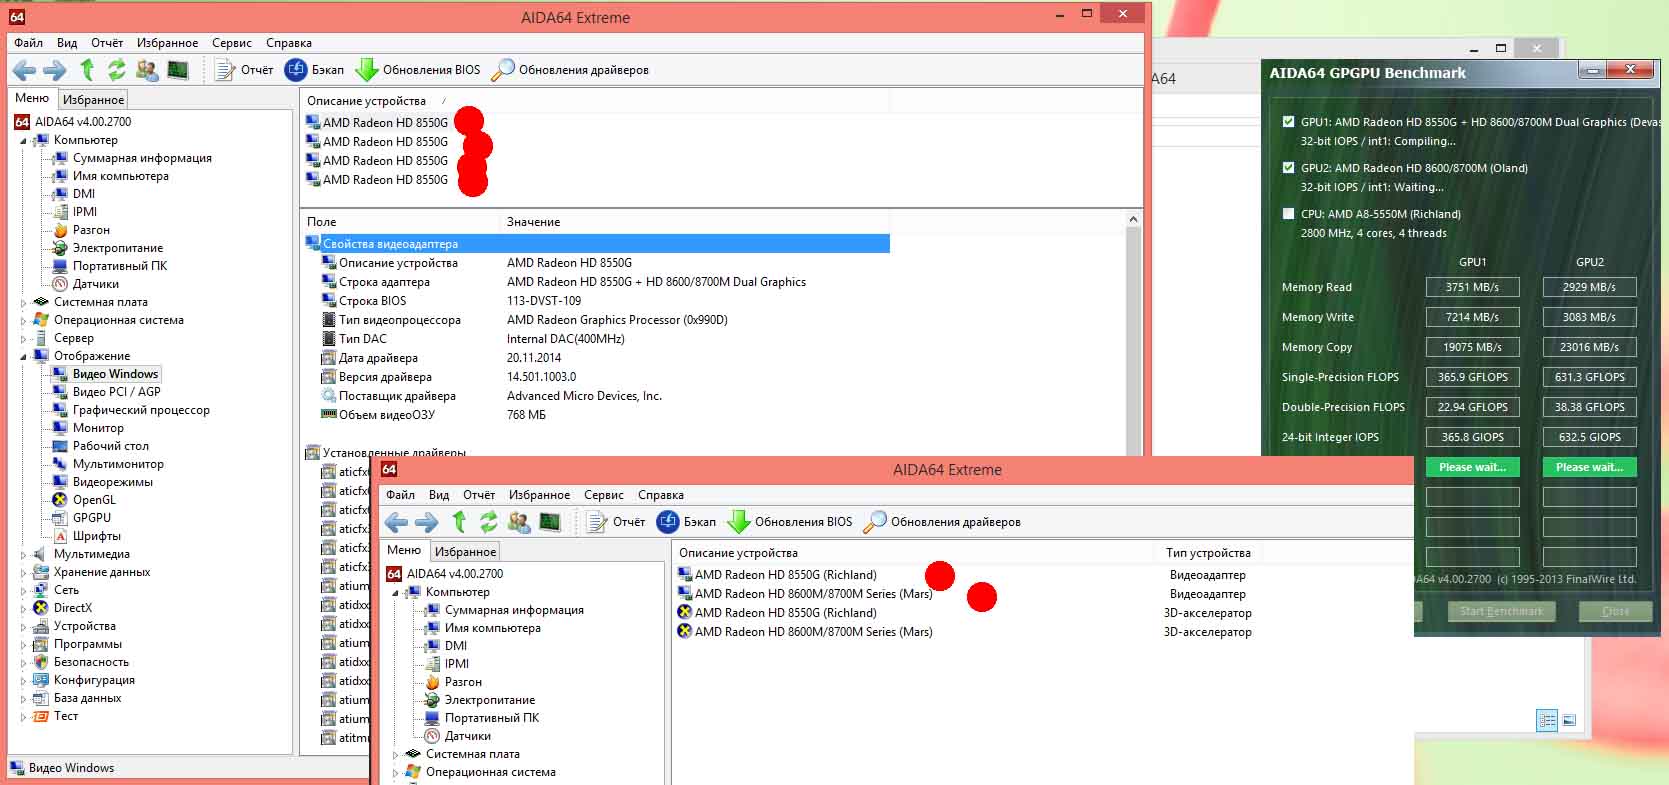This screenshot has height=785, width=1669.
Task: Expand the Хранение данных tree node
Action: [x=23, y=572]
